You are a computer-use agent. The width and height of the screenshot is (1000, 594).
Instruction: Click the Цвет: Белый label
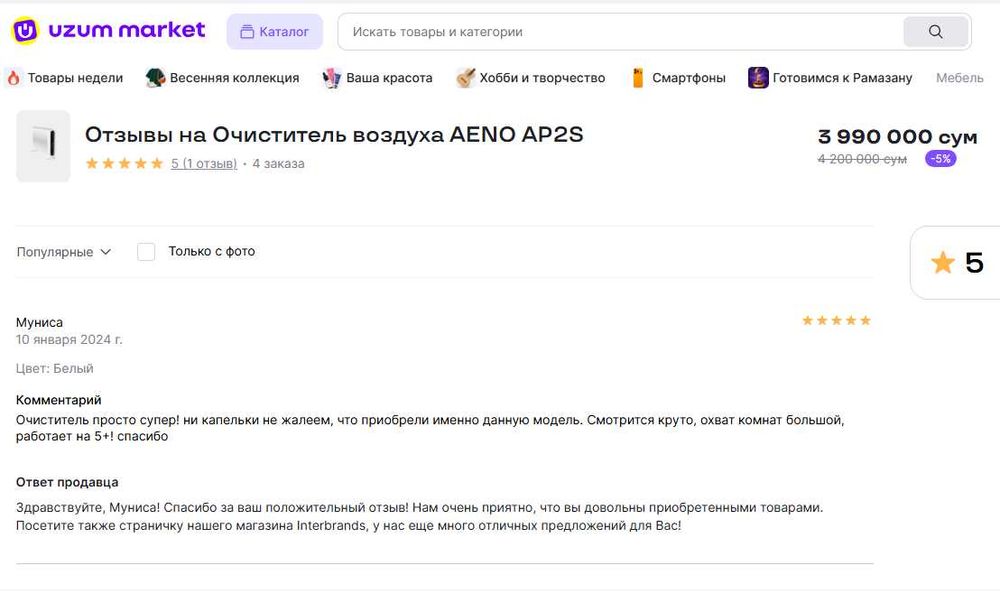(54, 368)
